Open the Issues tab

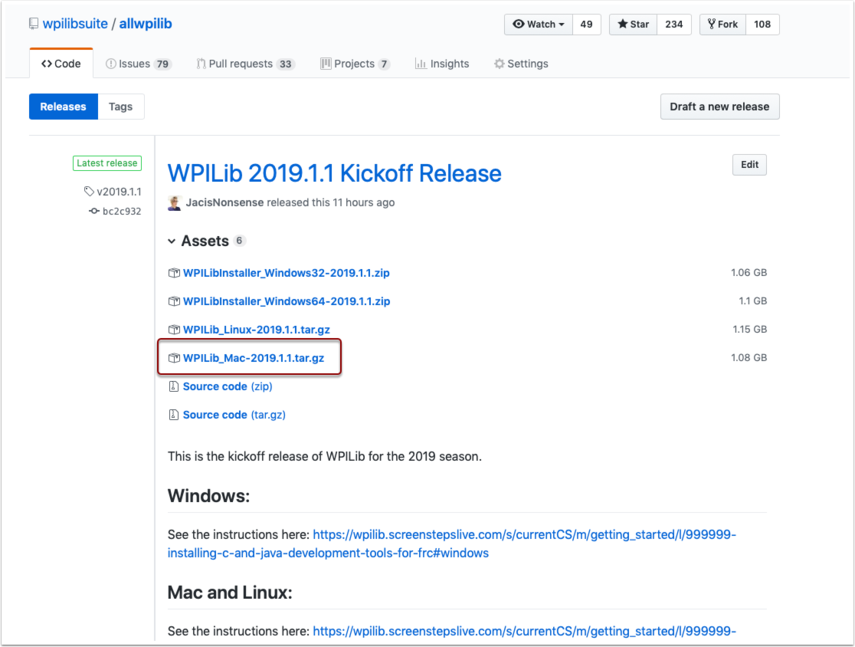pyautogui.click(x=138, y=64)
